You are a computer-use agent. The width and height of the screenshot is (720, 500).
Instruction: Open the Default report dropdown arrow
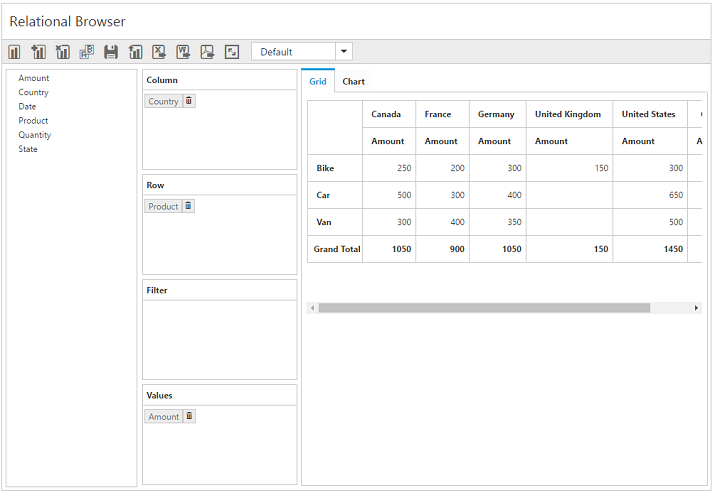(344, 52)
